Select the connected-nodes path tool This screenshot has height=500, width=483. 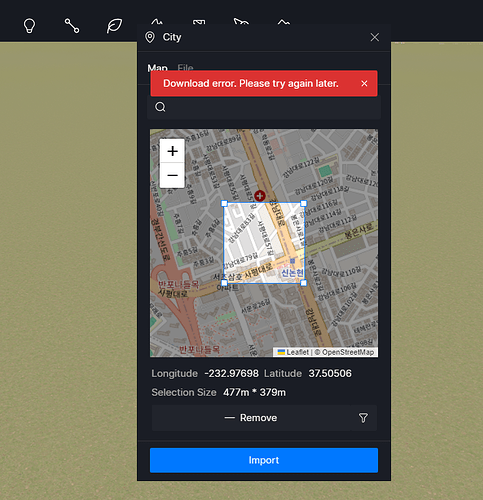tap(72, 26)
